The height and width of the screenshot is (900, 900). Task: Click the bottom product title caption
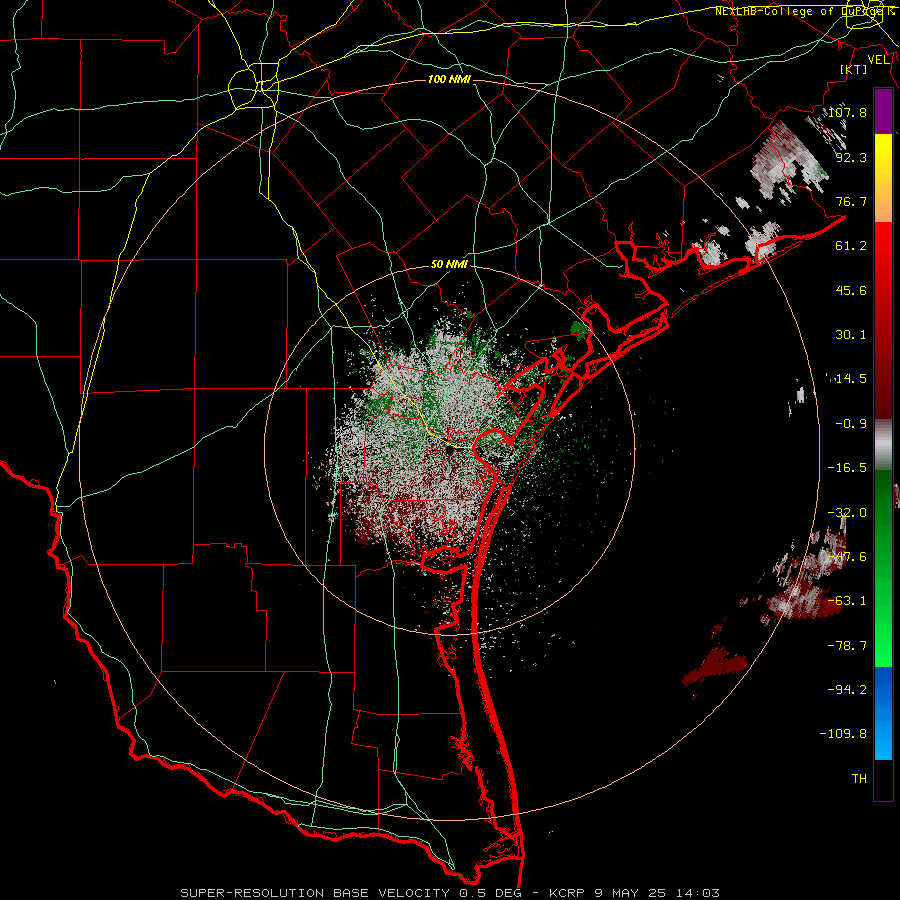450,893
